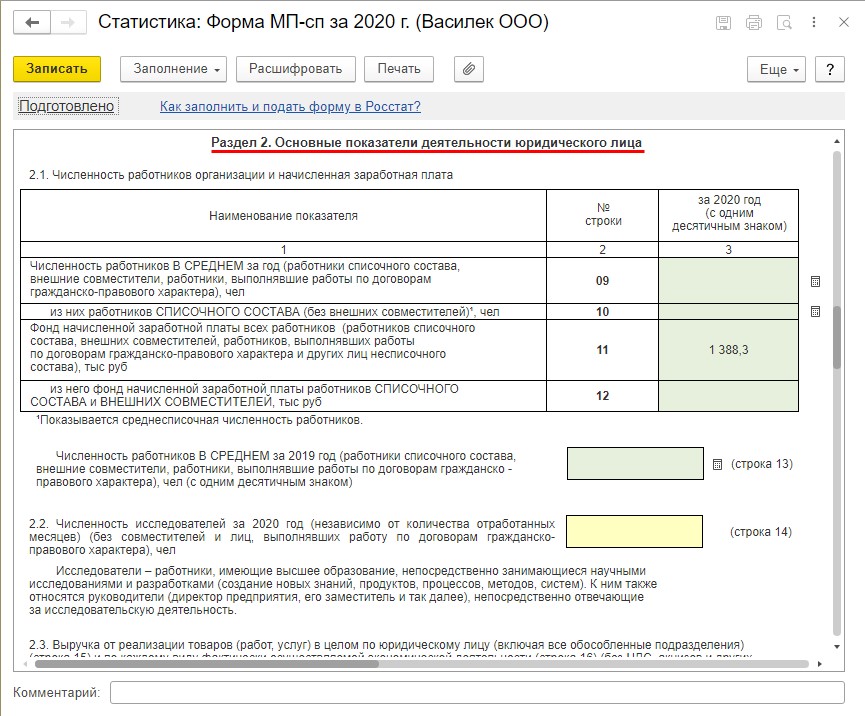Go forward with the right arrow button
The image size is (865, 716).
68,23
